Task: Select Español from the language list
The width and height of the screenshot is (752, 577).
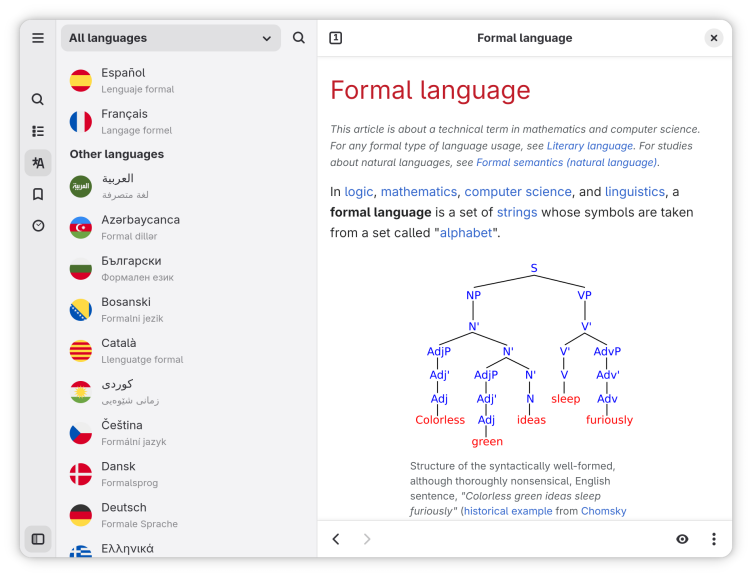Action: [x=123, y=80]
